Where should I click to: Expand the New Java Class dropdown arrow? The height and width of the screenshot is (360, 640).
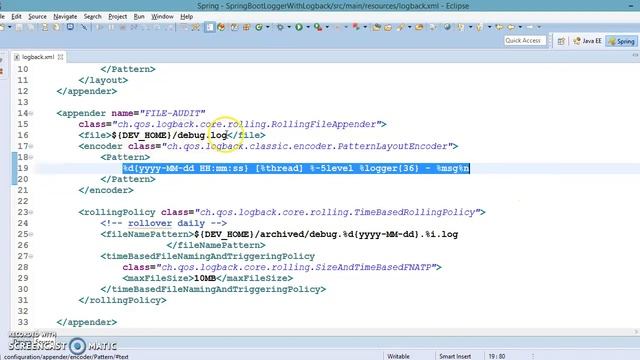tap(268, 27)
